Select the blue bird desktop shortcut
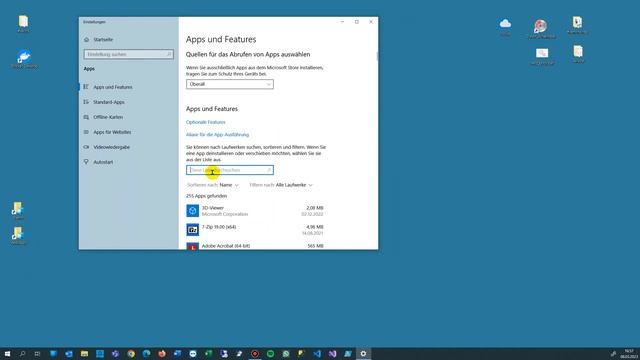The height and width of the screenshot is (360, 640). [24, 56]
